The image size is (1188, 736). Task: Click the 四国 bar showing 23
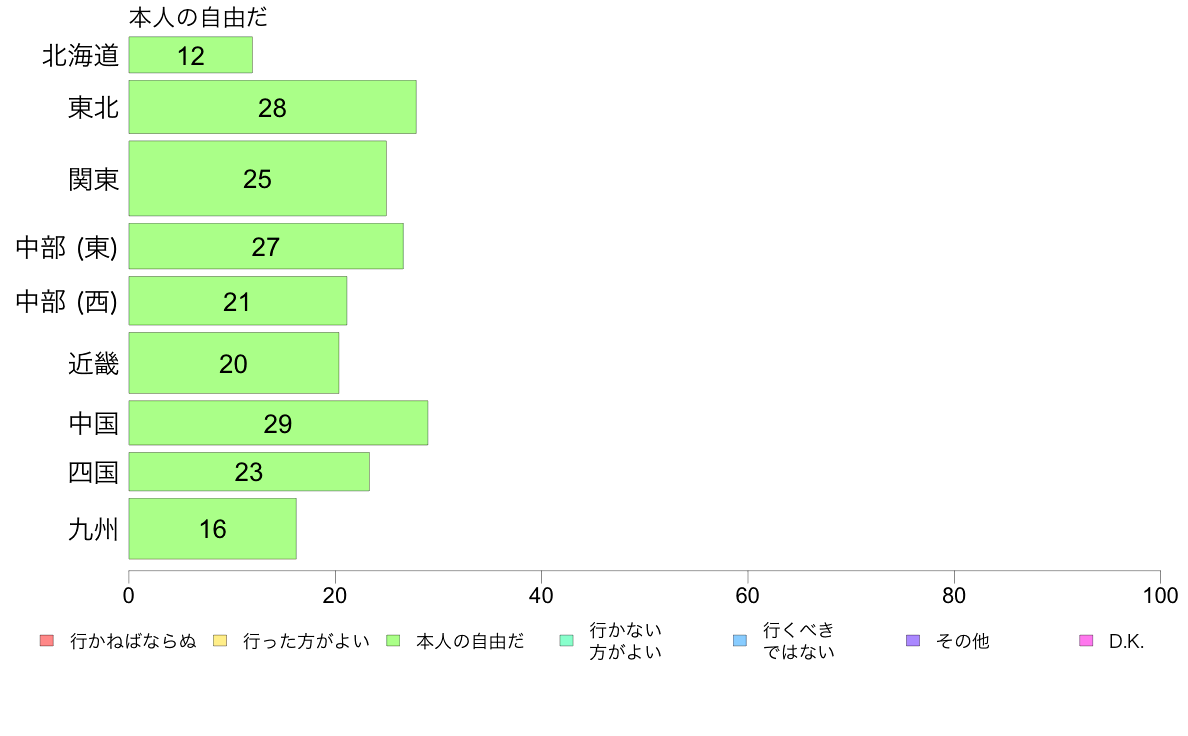tap(249, 471)
